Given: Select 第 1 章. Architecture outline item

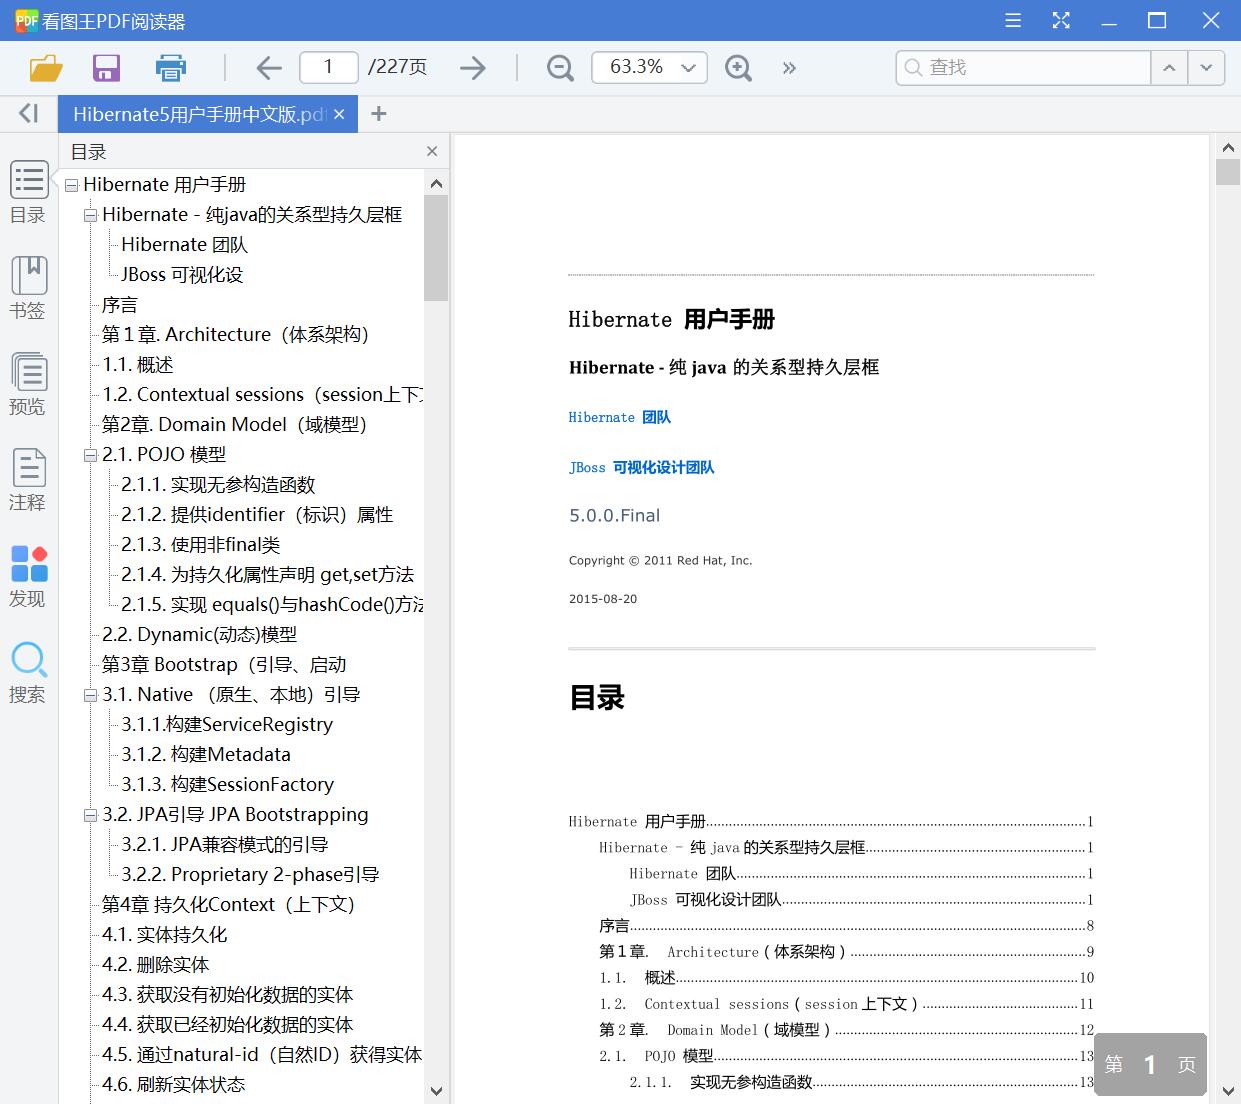Looking at the screenshot, I should click(235, 335).
